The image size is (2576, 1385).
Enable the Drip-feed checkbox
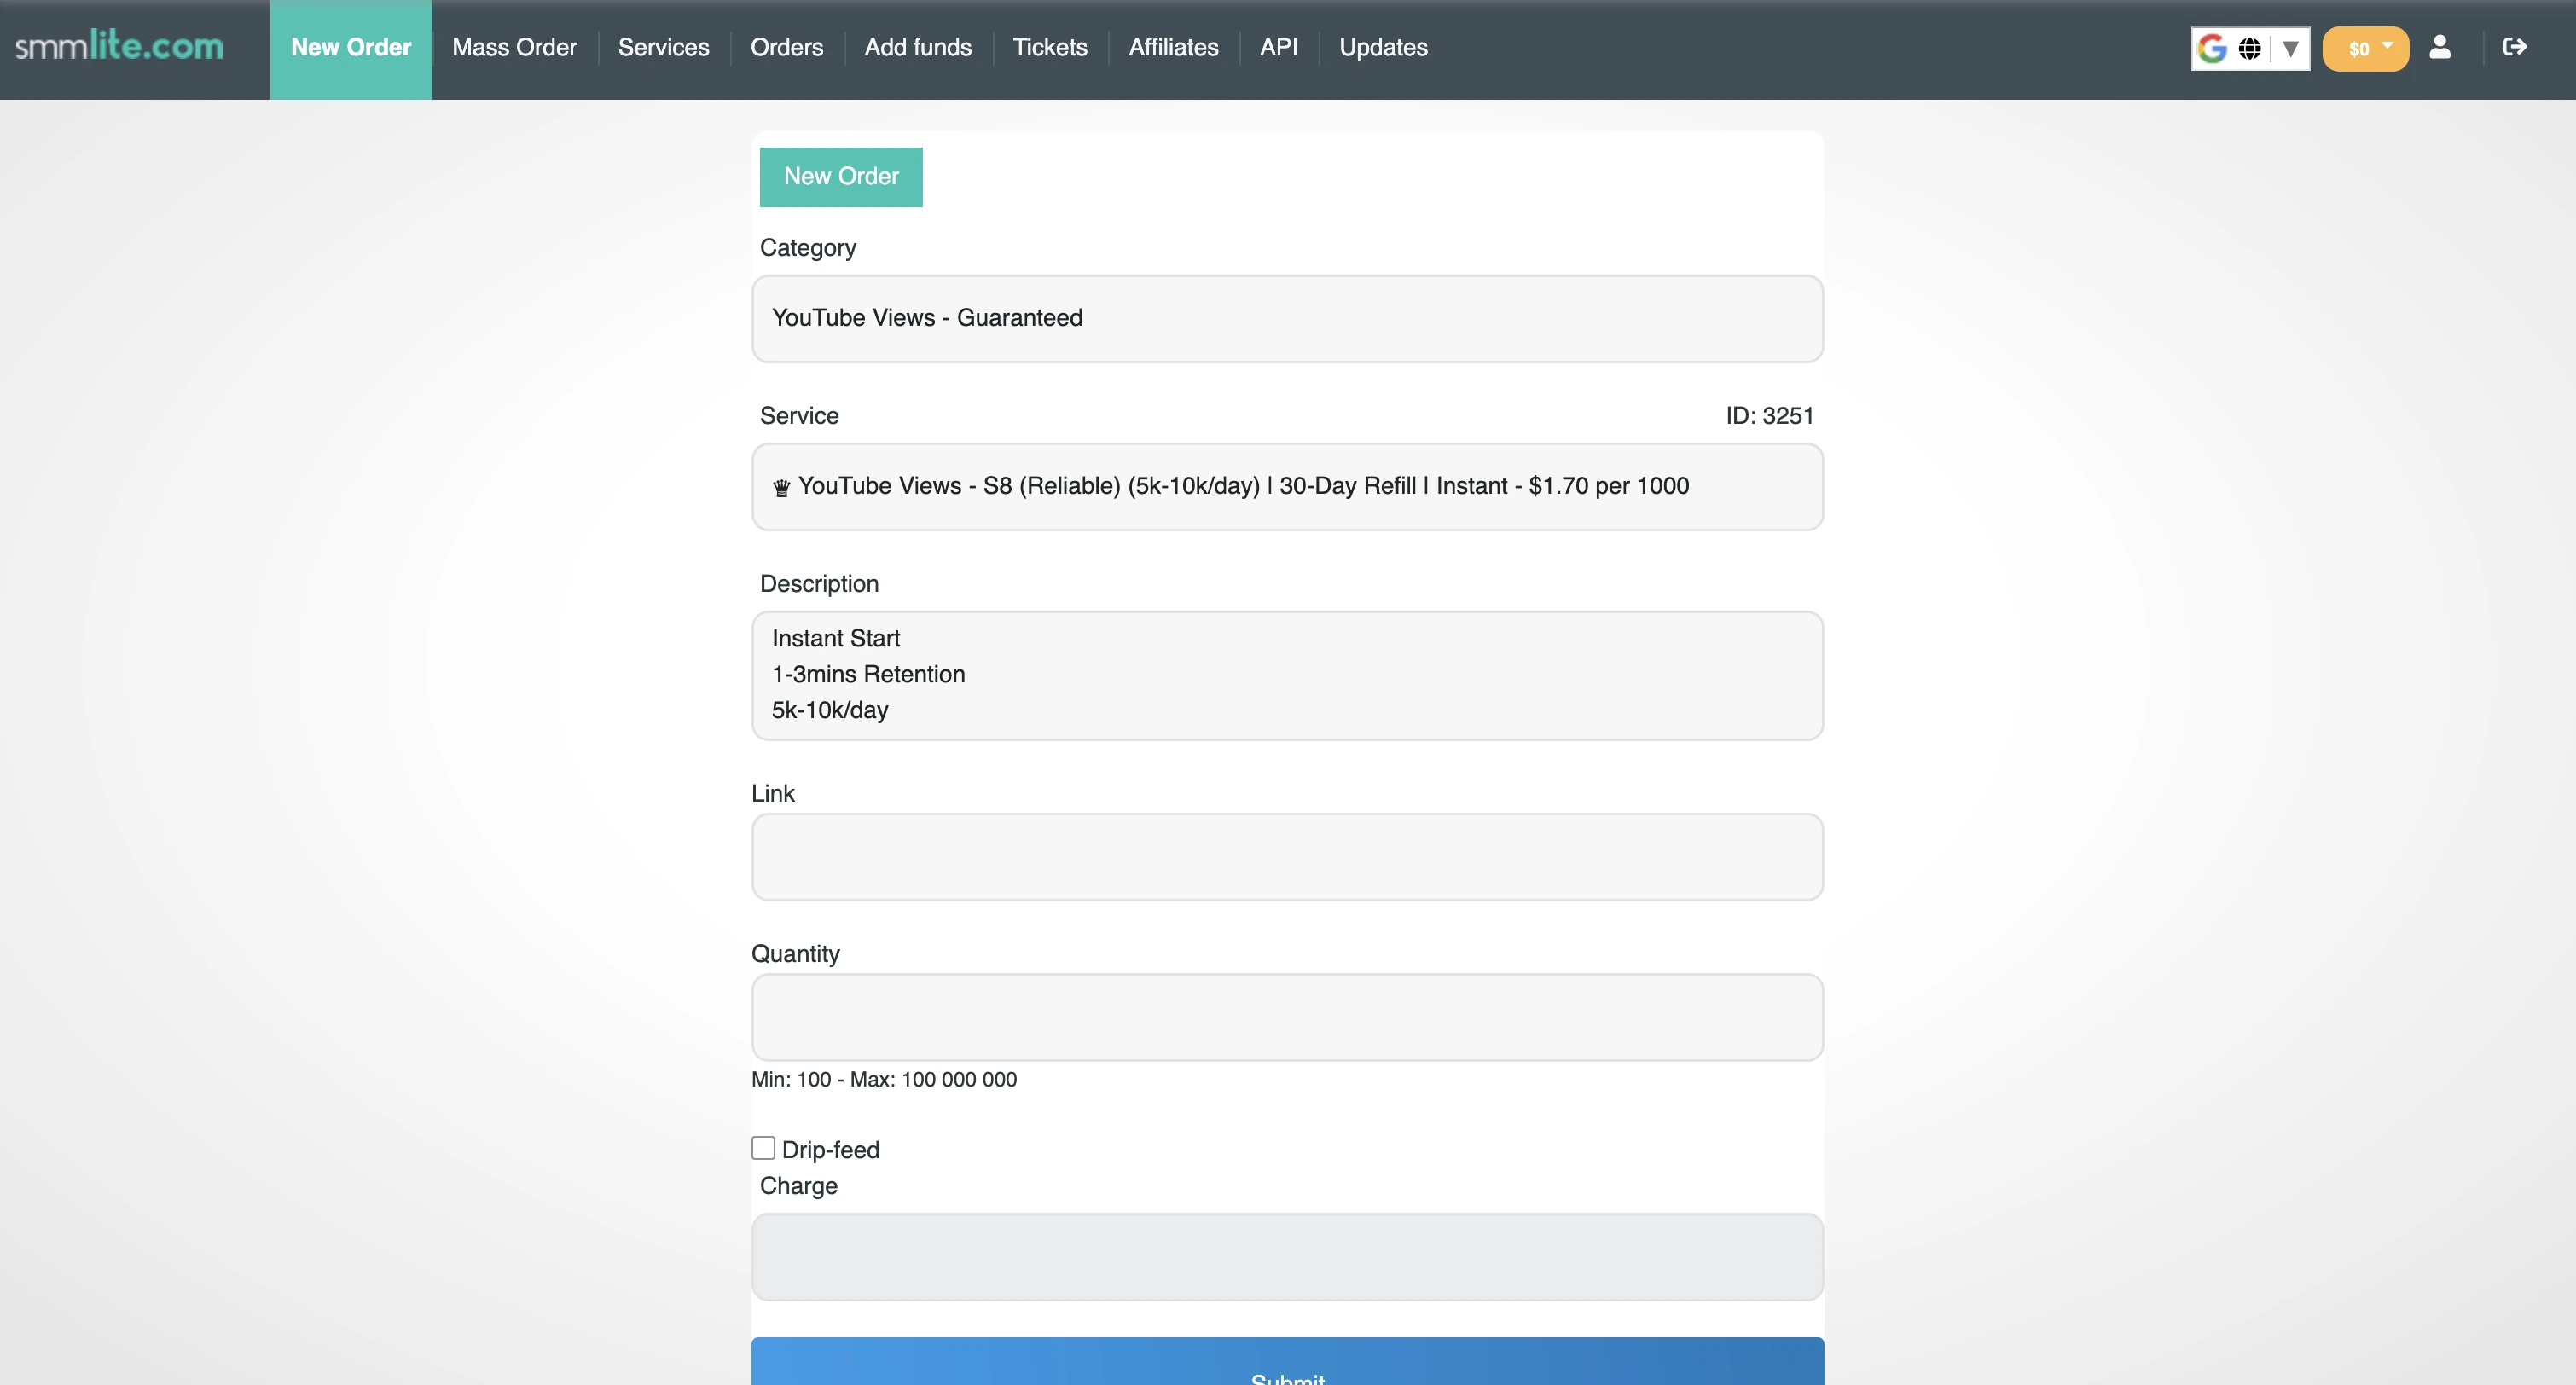763,1148
